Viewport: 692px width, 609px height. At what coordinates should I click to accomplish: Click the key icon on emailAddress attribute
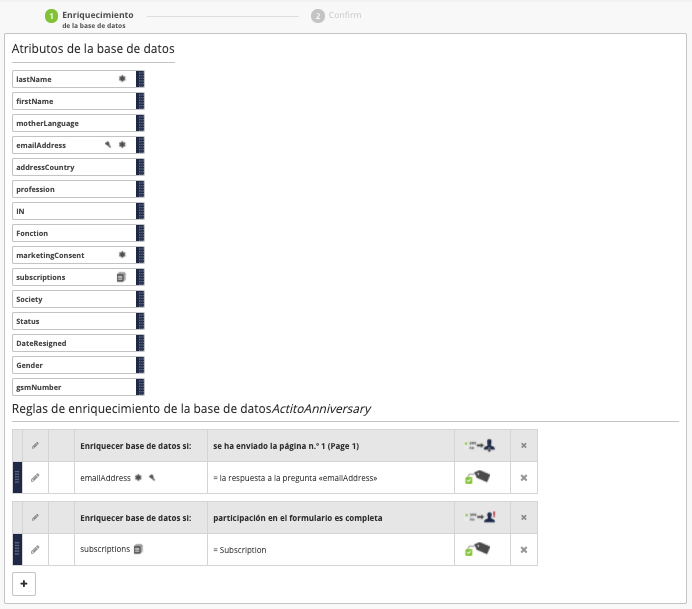(x=108, y=145)
